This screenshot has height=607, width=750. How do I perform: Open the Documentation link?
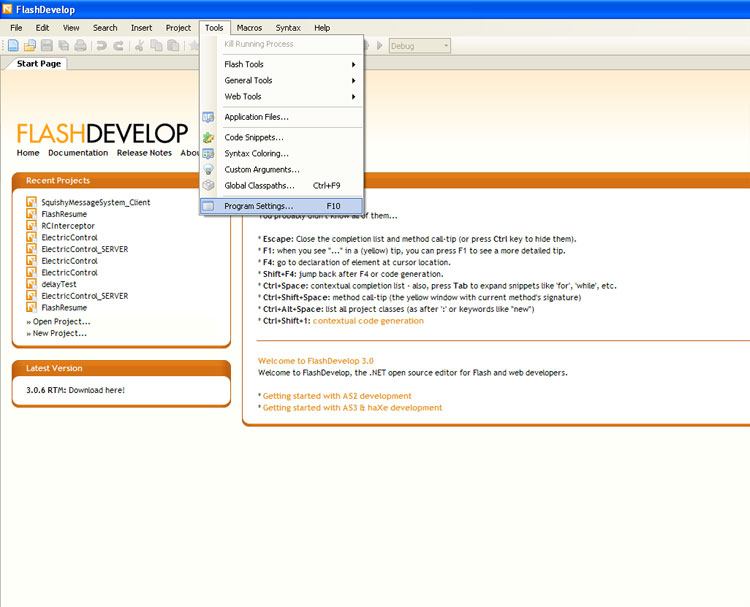78,153
